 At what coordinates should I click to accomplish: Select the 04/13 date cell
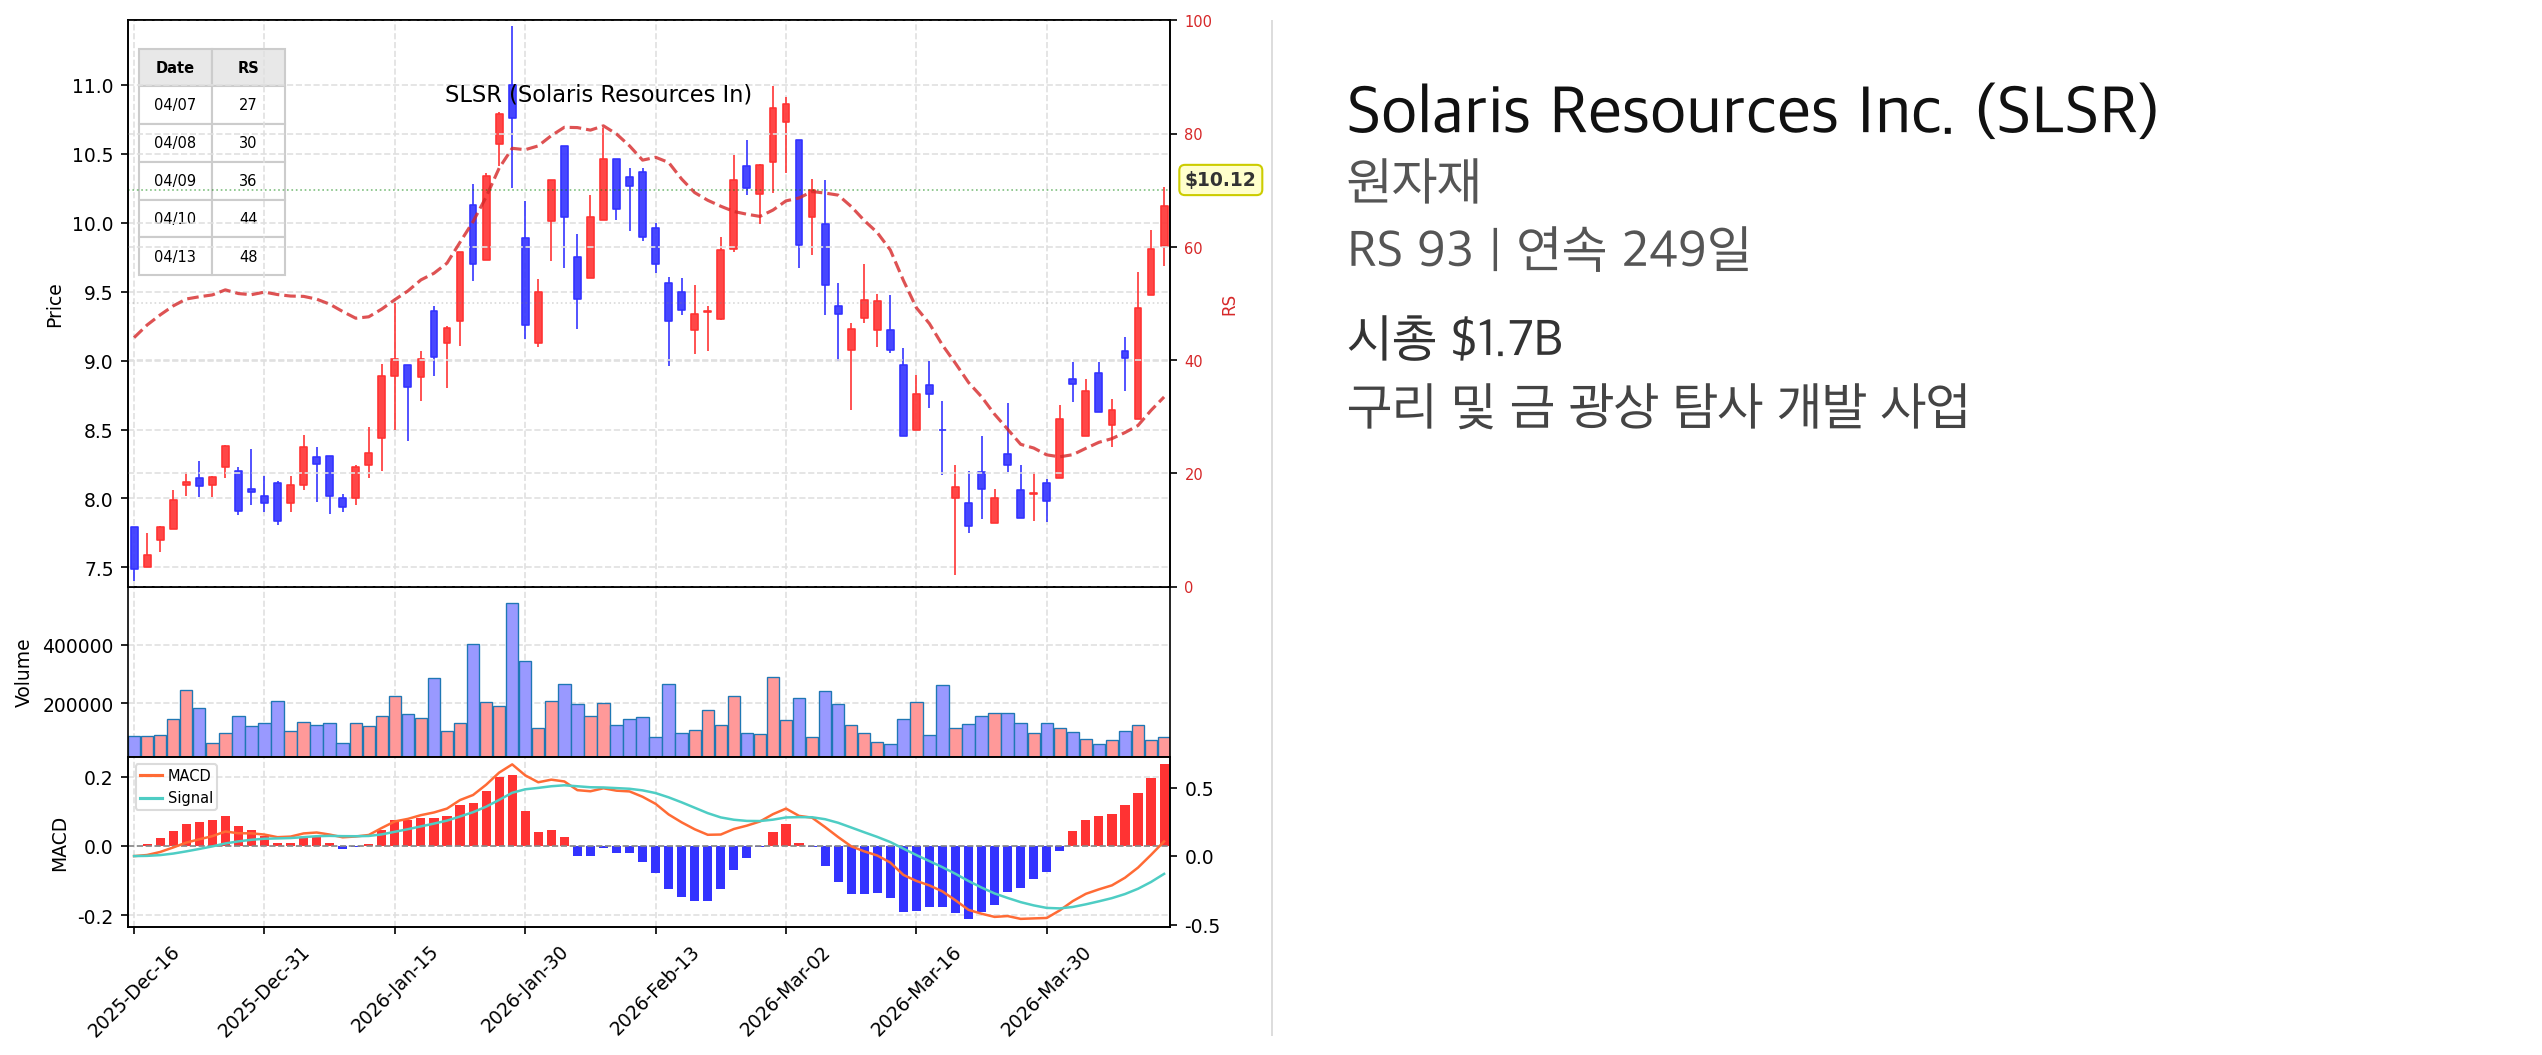[x=175, y=257]
